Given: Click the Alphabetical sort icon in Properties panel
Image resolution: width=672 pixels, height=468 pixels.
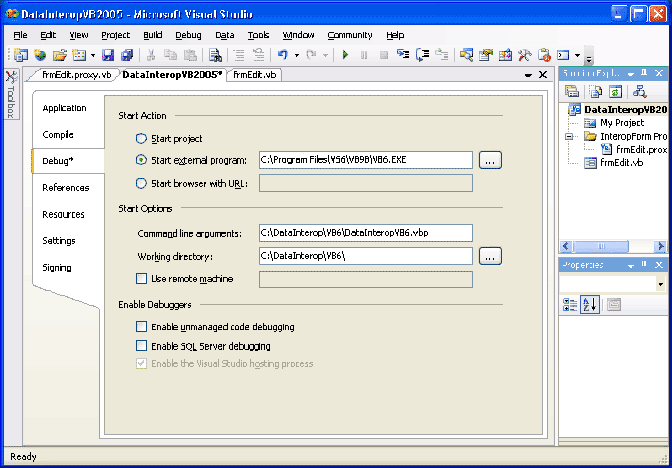Looking at the screenshot, I should (x=590, y=305).
